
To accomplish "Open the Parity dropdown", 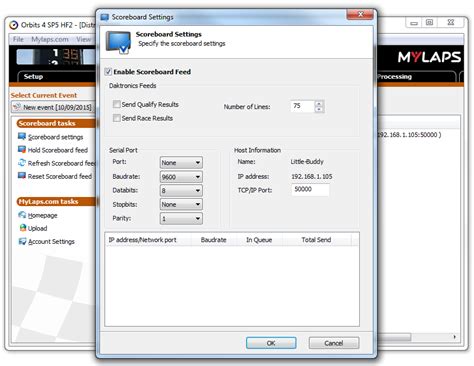I will (181, 218).
